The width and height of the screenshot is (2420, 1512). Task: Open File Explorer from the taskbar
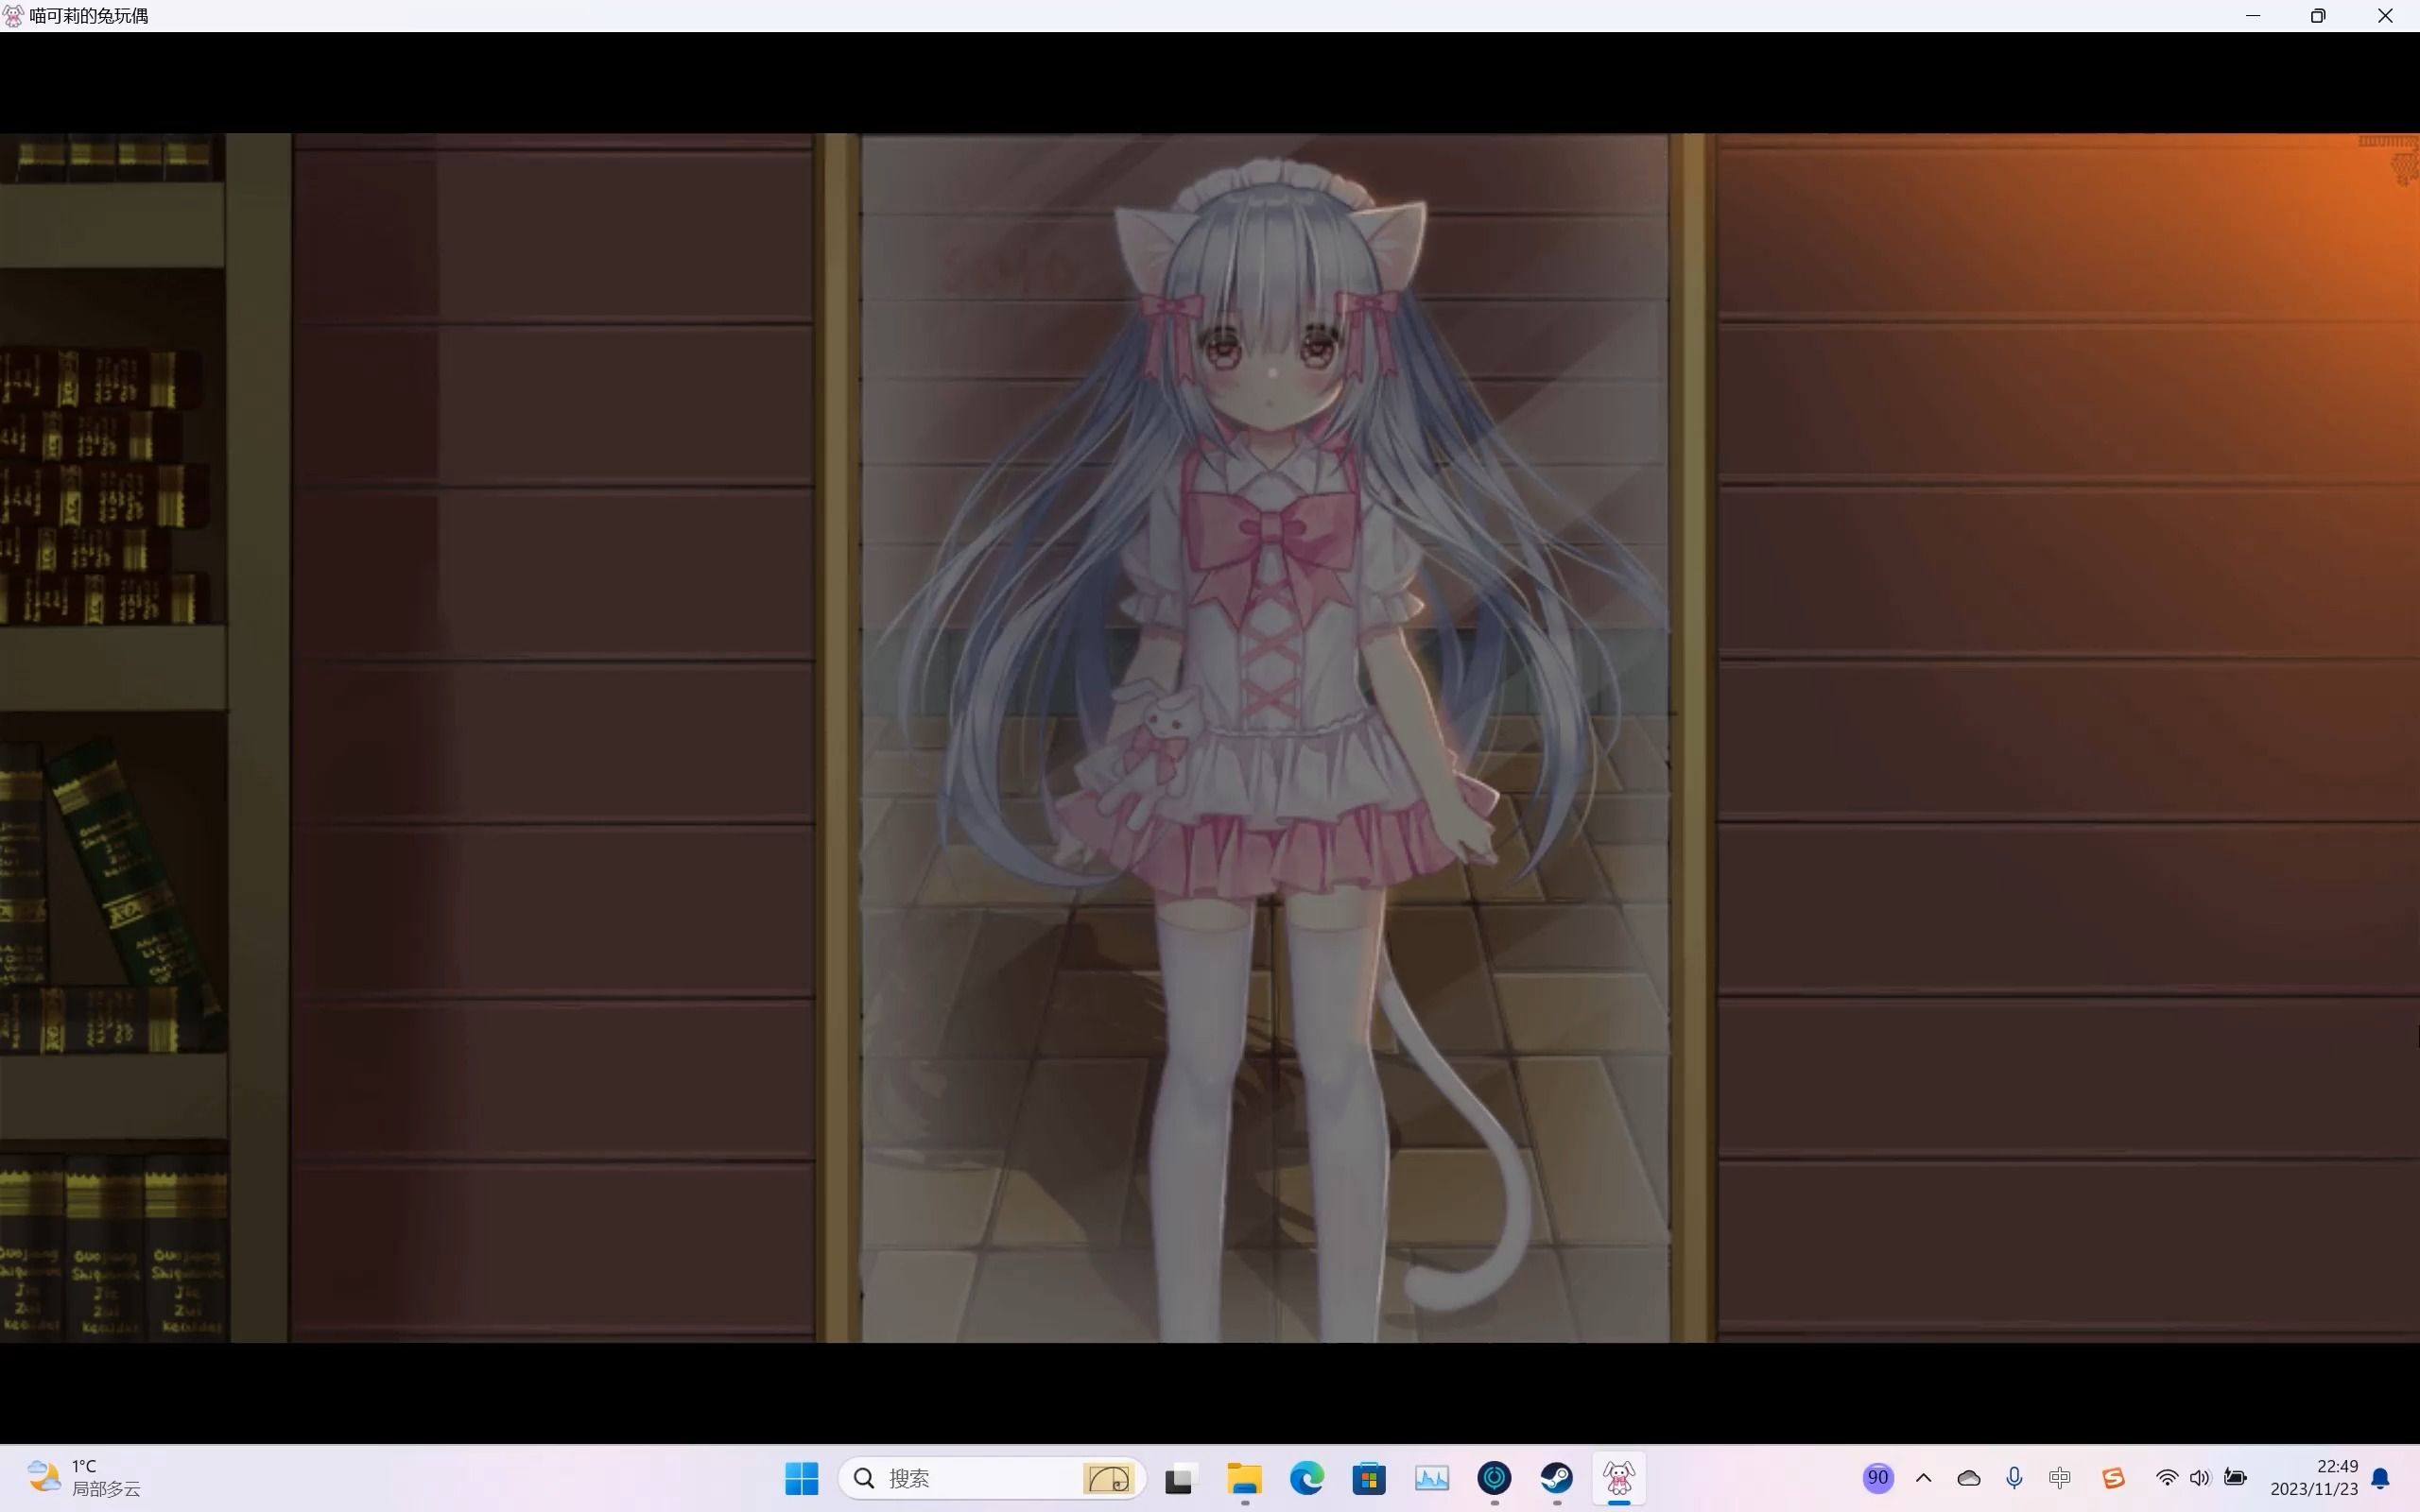tap(1244, 1478)
